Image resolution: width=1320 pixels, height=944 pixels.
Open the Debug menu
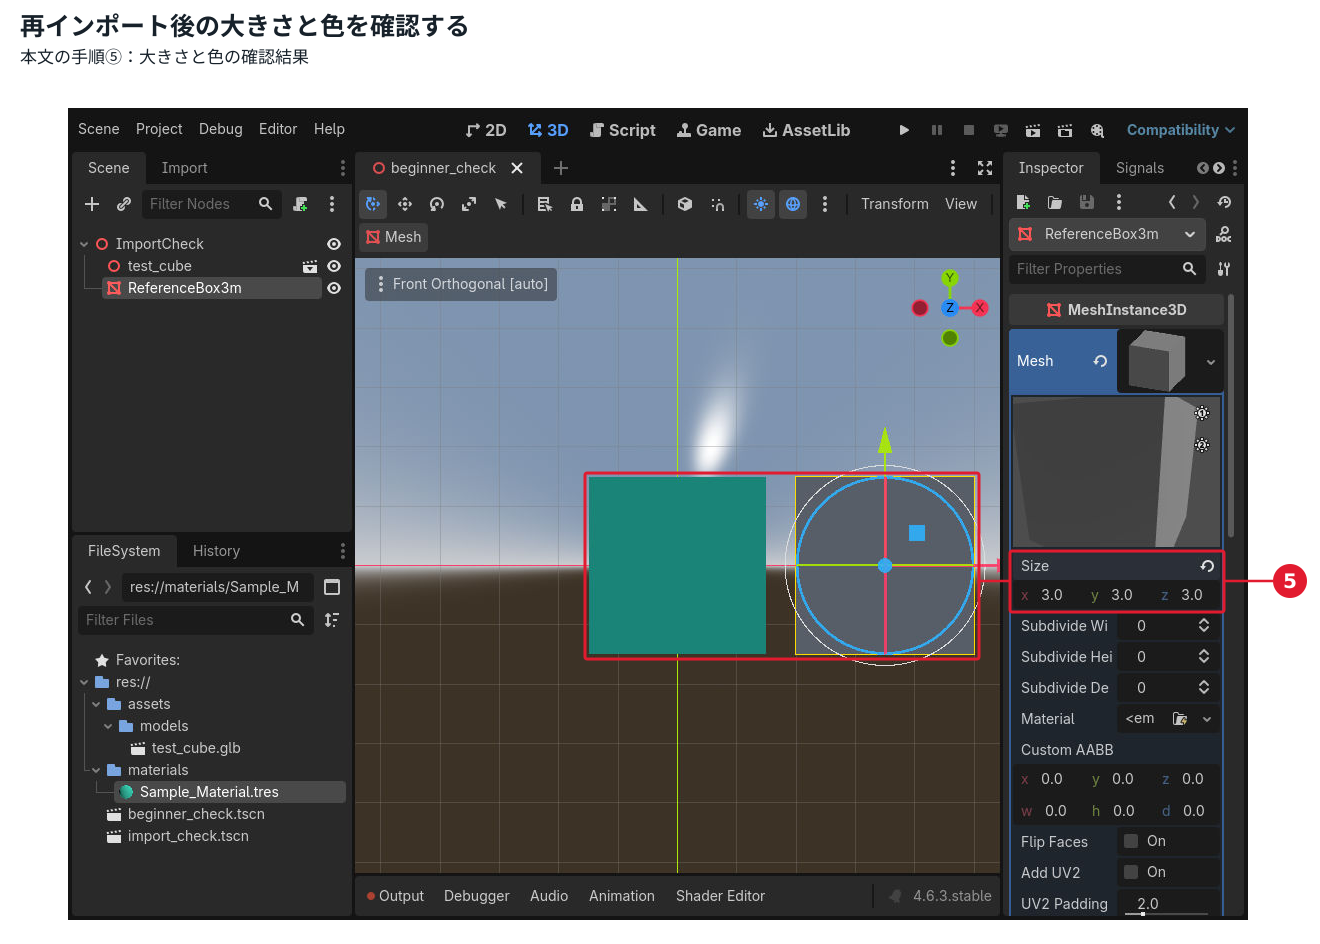221,129
